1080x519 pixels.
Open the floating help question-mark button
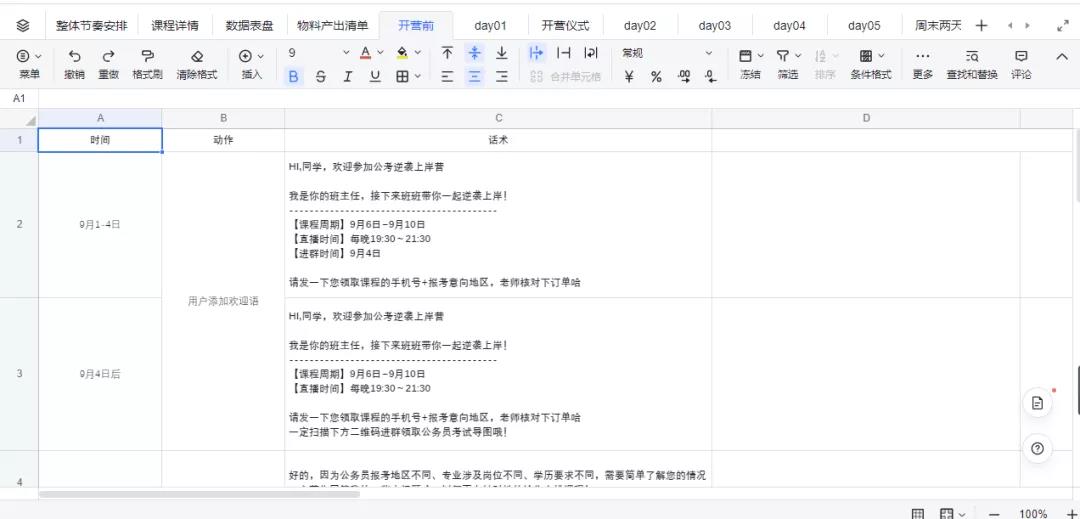coord(1037,449)
